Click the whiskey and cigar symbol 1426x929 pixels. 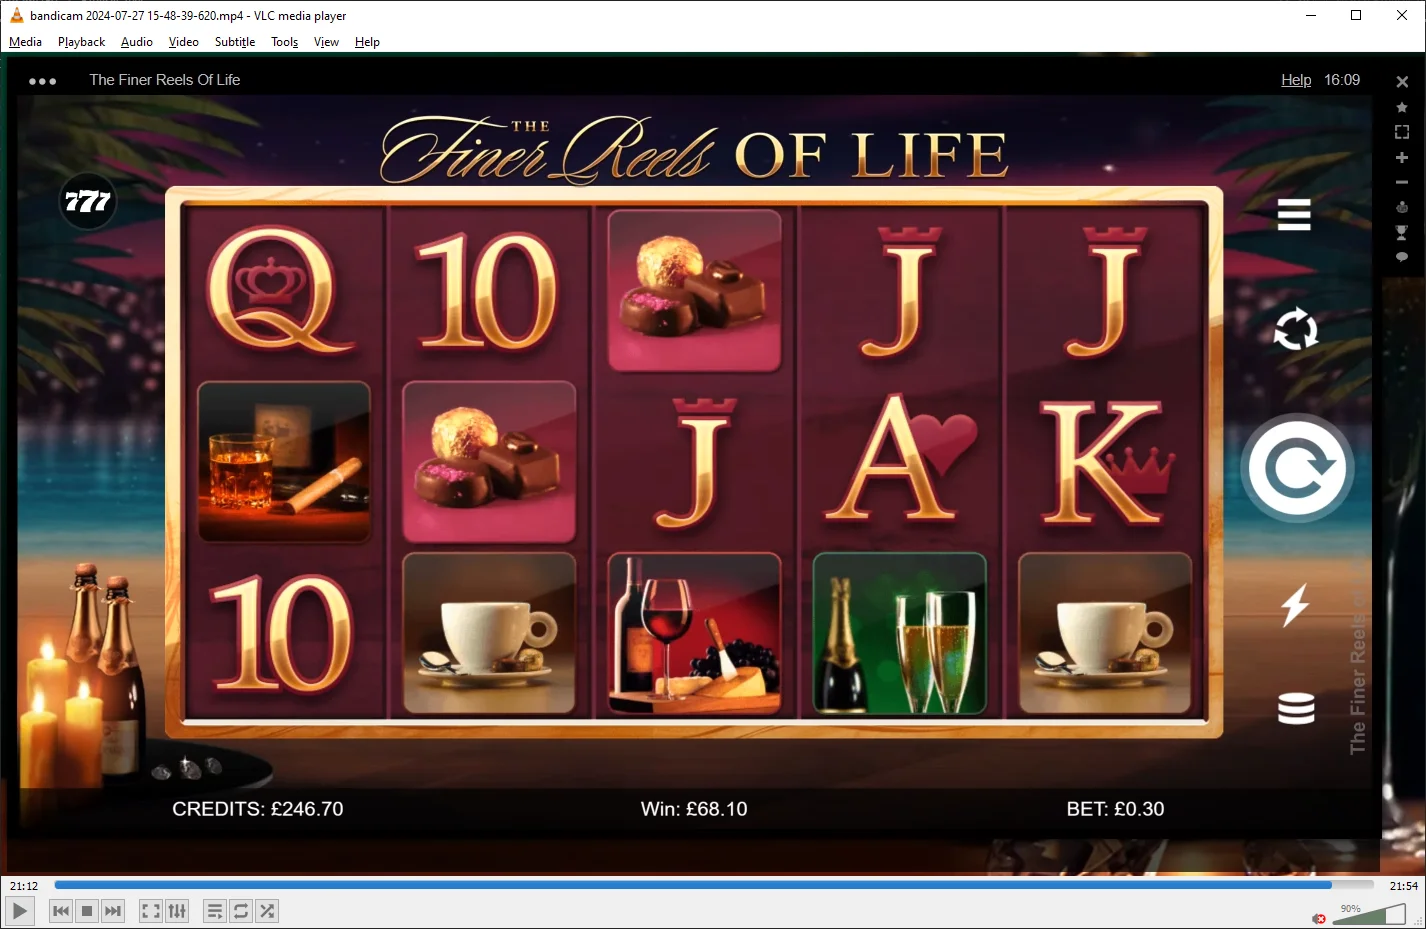tap(284, 461)
